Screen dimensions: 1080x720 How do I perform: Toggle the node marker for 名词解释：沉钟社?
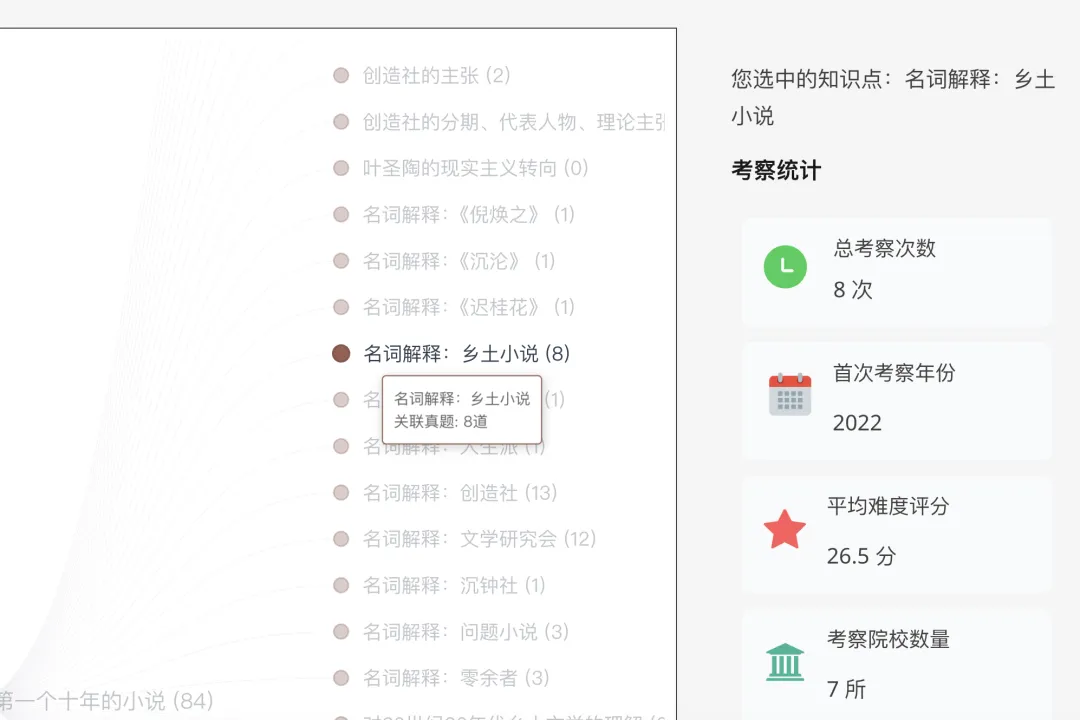(340, 585)
